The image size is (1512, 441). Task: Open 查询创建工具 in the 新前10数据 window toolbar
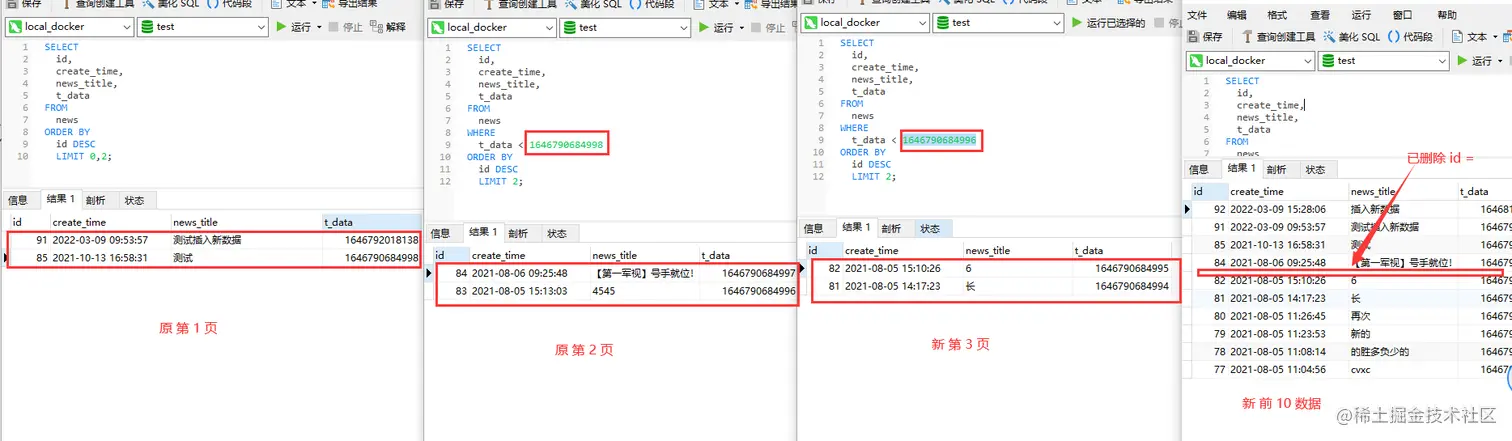click(1279, 37)
